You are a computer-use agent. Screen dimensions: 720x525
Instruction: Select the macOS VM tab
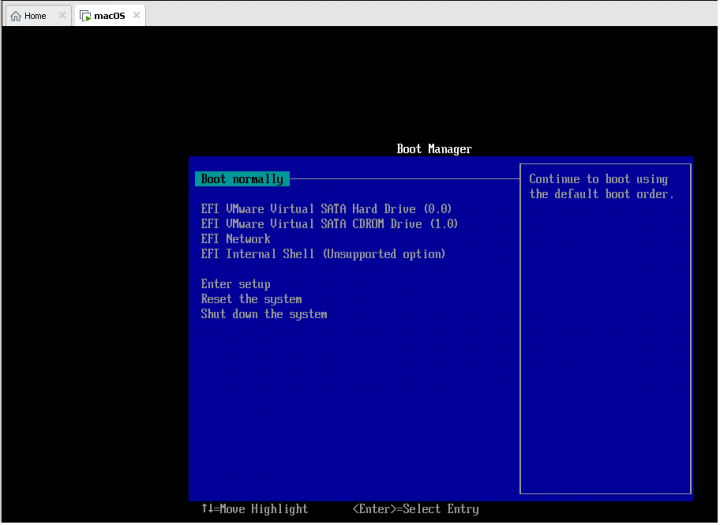109,16
